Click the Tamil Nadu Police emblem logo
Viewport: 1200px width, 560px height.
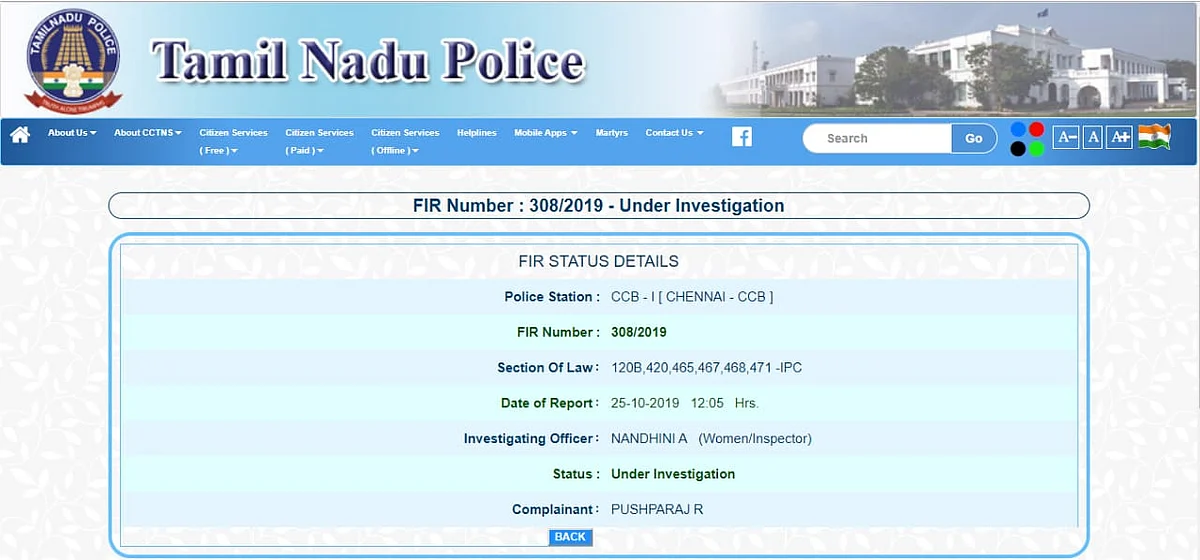click(73, 61)
